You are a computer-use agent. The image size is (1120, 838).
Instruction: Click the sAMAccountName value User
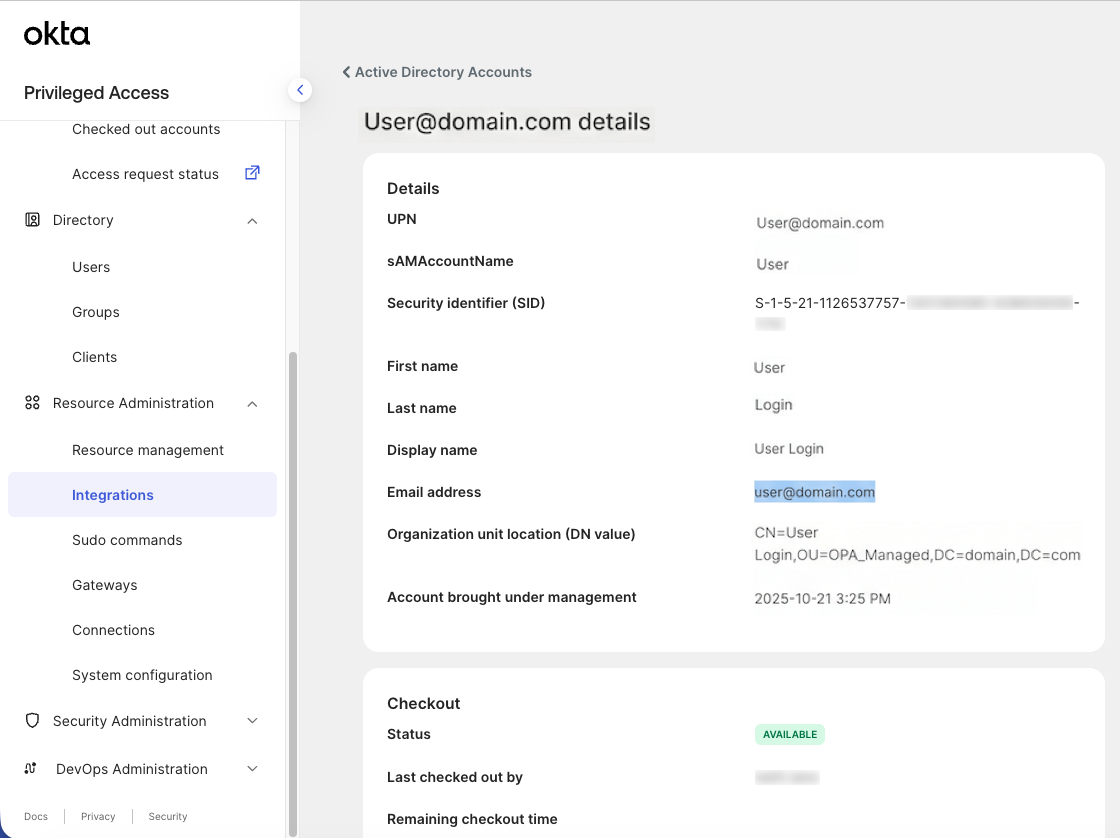click(x=772, y=264)
